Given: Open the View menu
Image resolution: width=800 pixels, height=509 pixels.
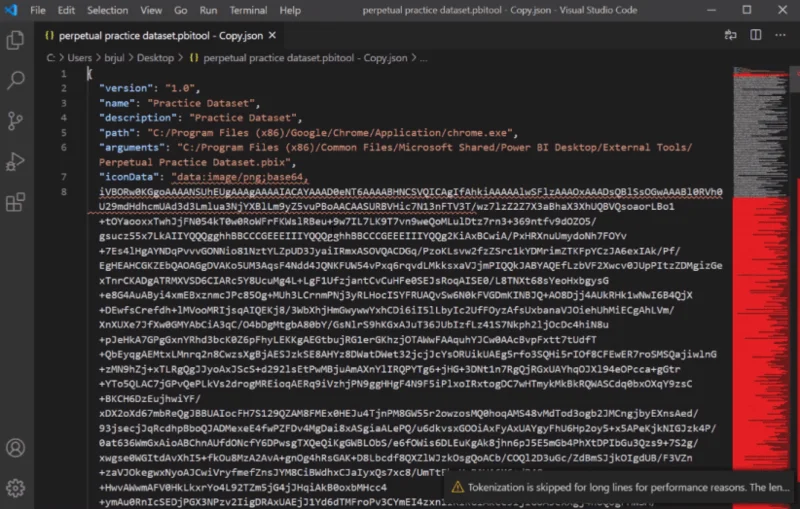Looking at the screenshot, I should (x=151, y=10).
